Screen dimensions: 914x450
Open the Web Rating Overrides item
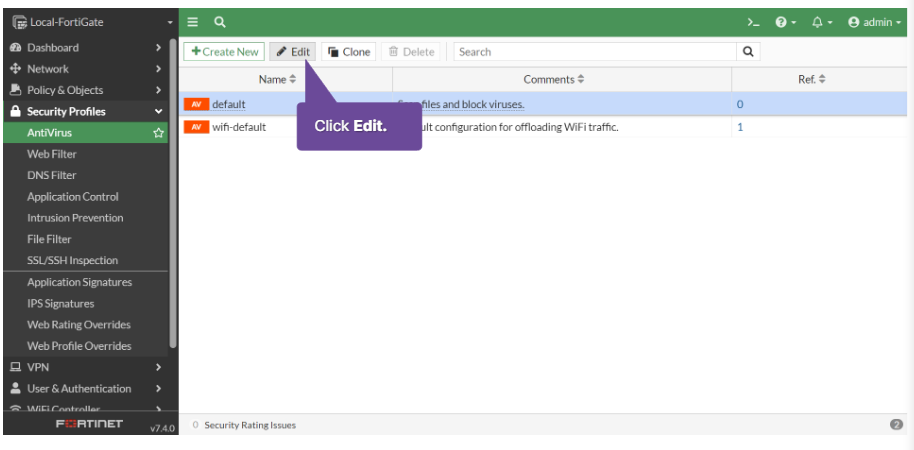(x=79, y=325)
